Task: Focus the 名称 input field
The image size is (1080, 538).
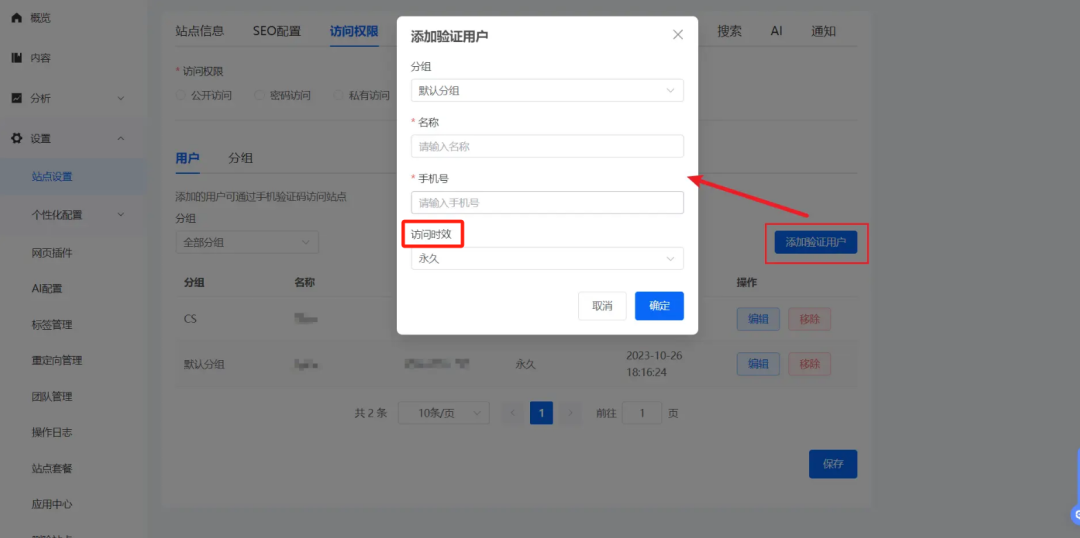Action: (547, 146)
